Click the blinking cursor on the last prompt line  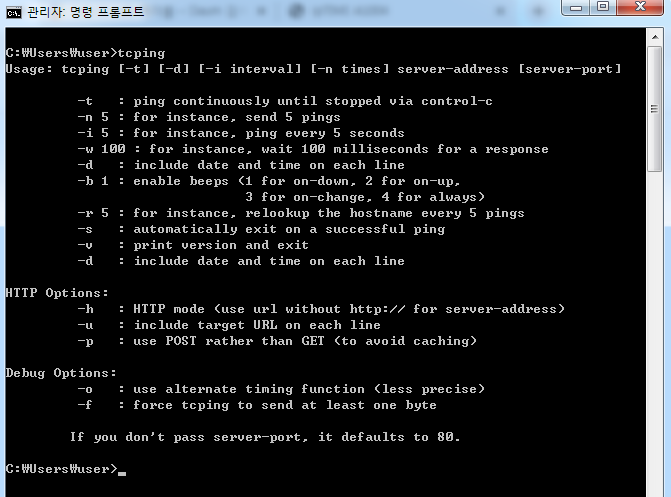coord(122,470)
